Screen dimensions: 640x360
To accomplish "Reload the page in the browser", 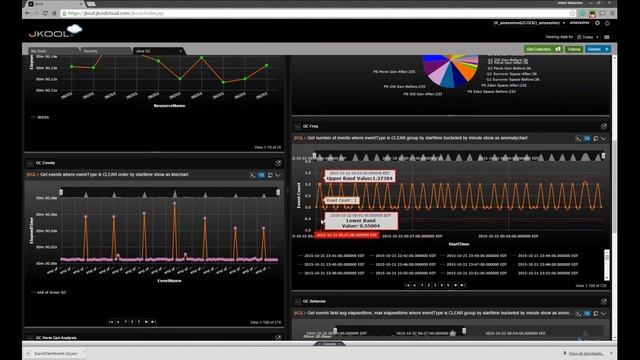I will (x=45, y=13).
